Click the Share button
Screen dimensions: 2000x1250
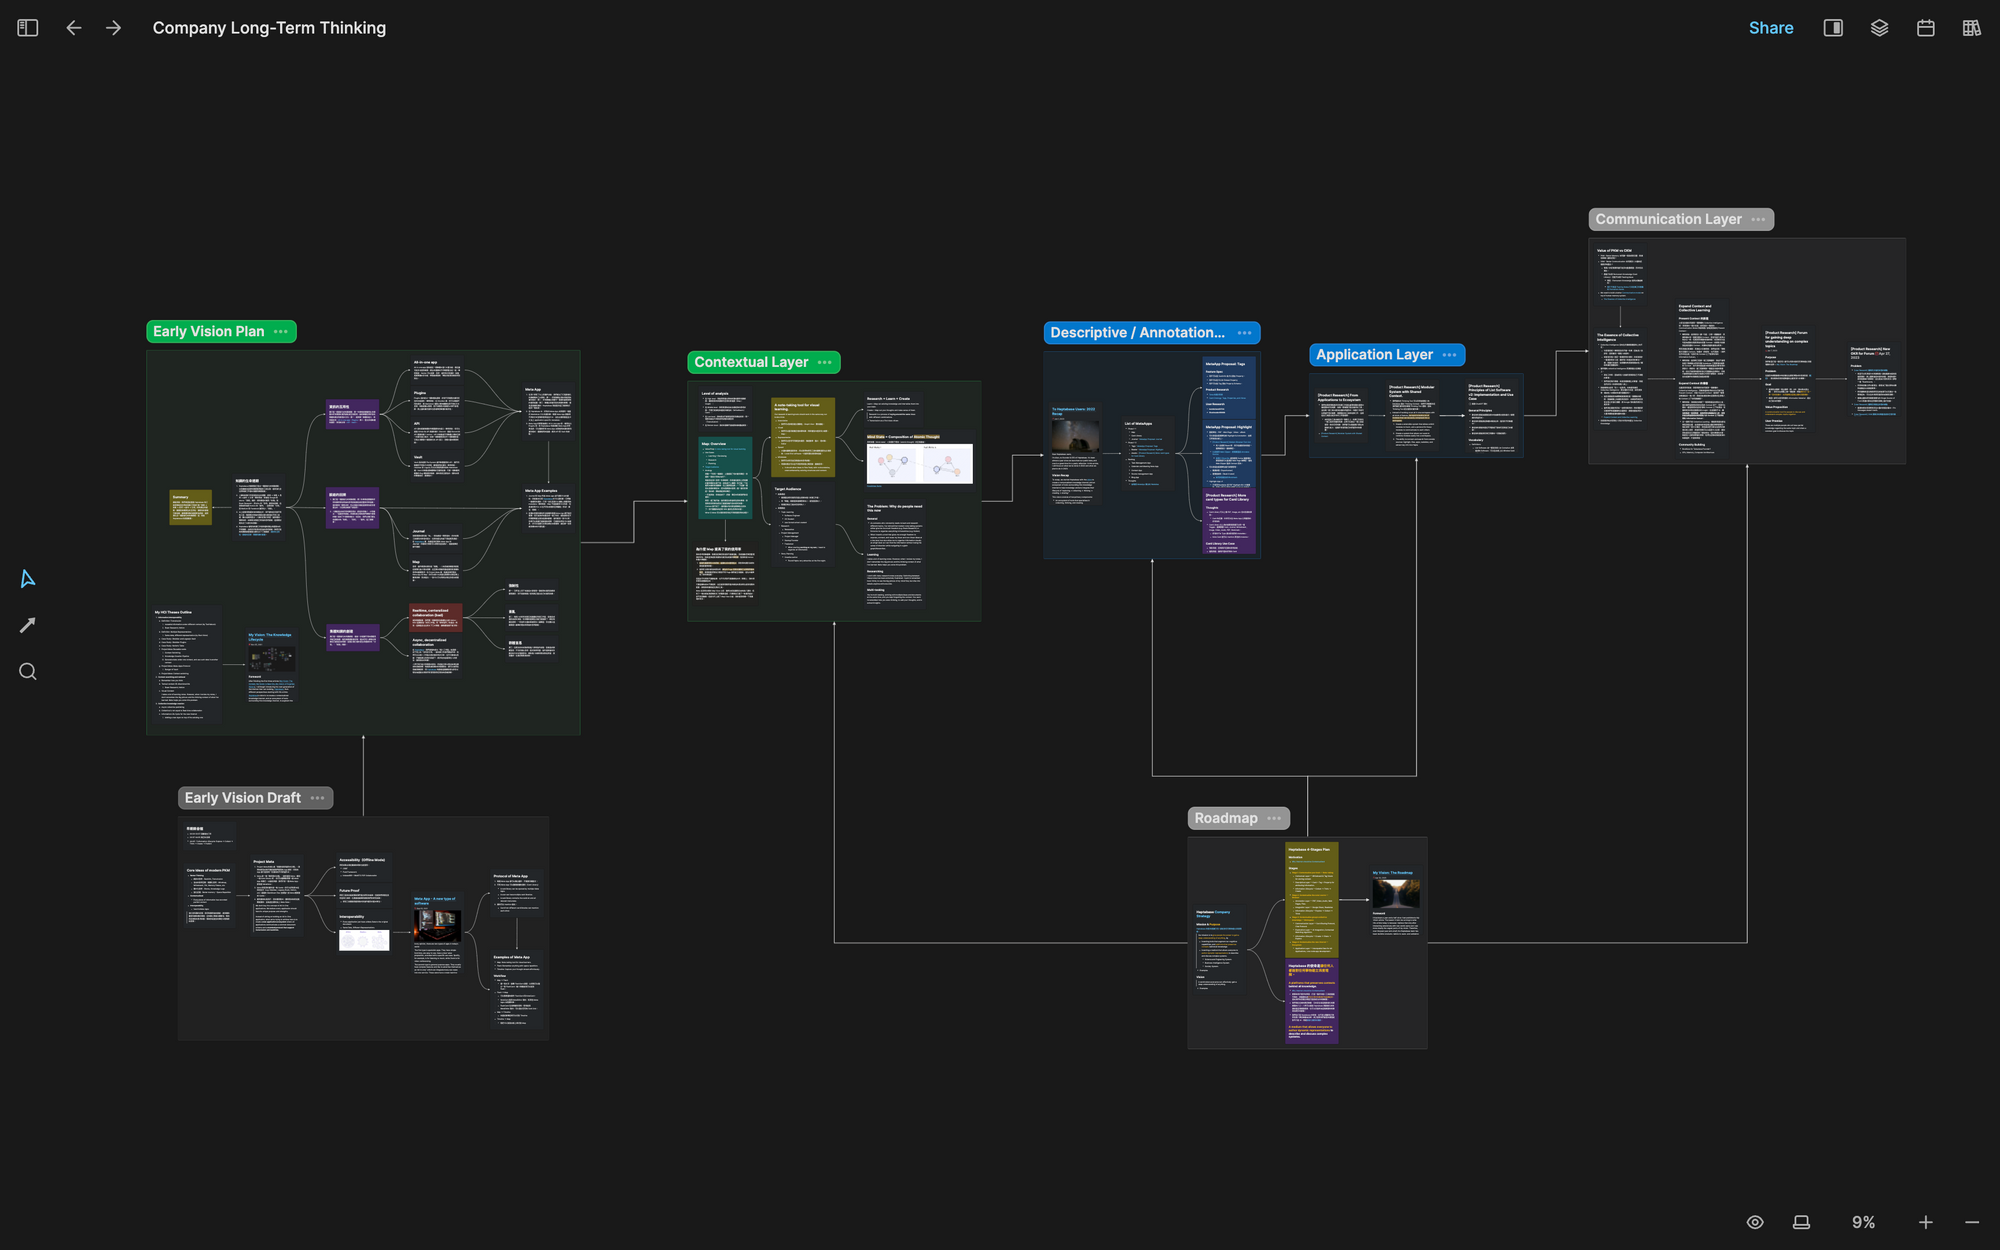(1770, 28)
